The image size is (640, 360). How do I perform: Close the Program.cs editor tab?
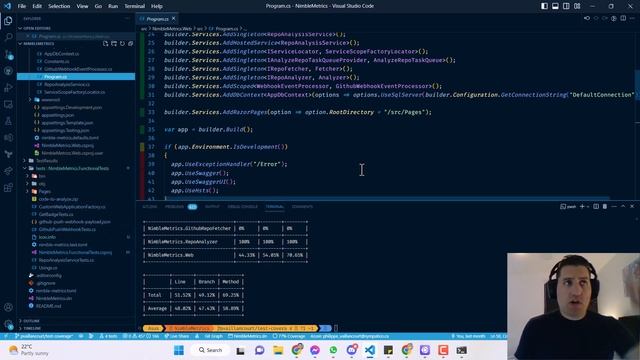[173, 19]
